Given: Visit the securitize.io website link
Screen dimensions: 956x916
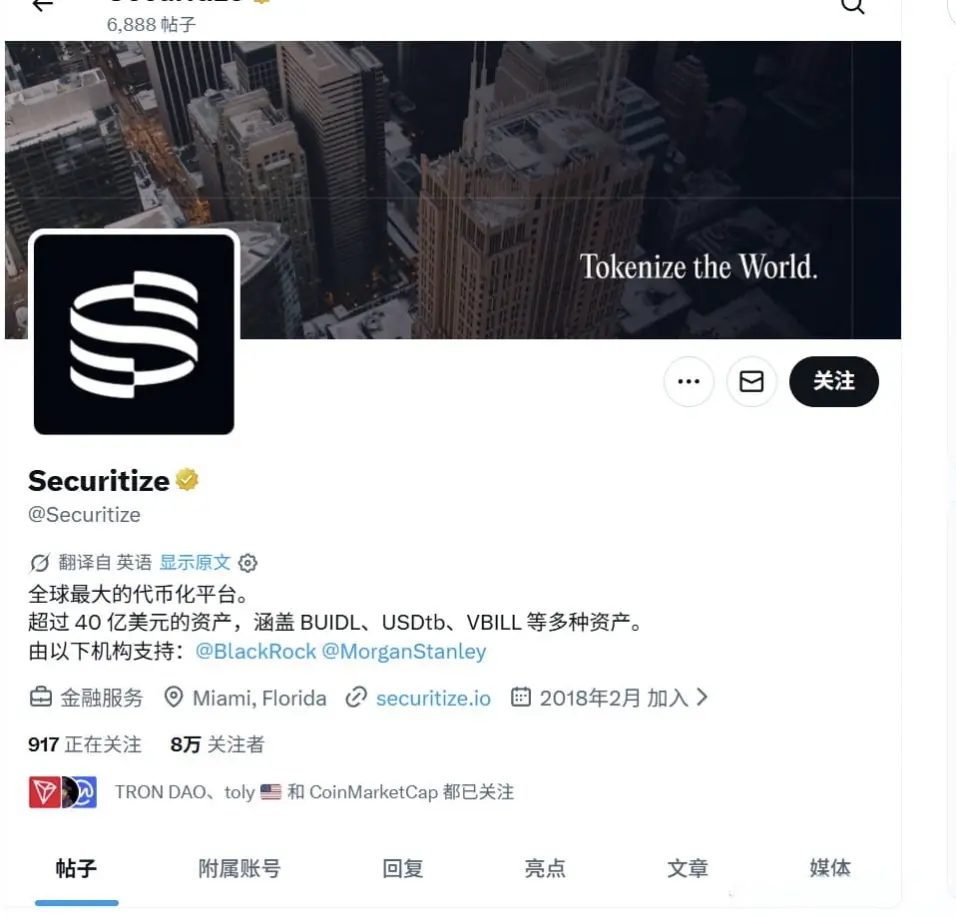Looking at the screenshot, I should [433, 698].
